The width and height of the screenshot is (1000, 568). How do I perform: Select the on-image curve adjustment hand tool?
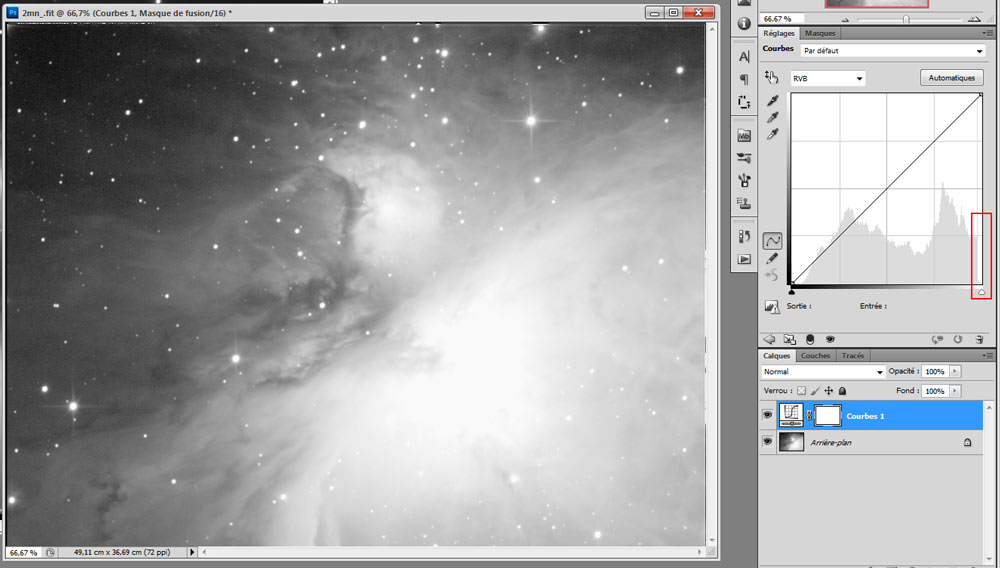pyautogui.click(x=772, y=78)
